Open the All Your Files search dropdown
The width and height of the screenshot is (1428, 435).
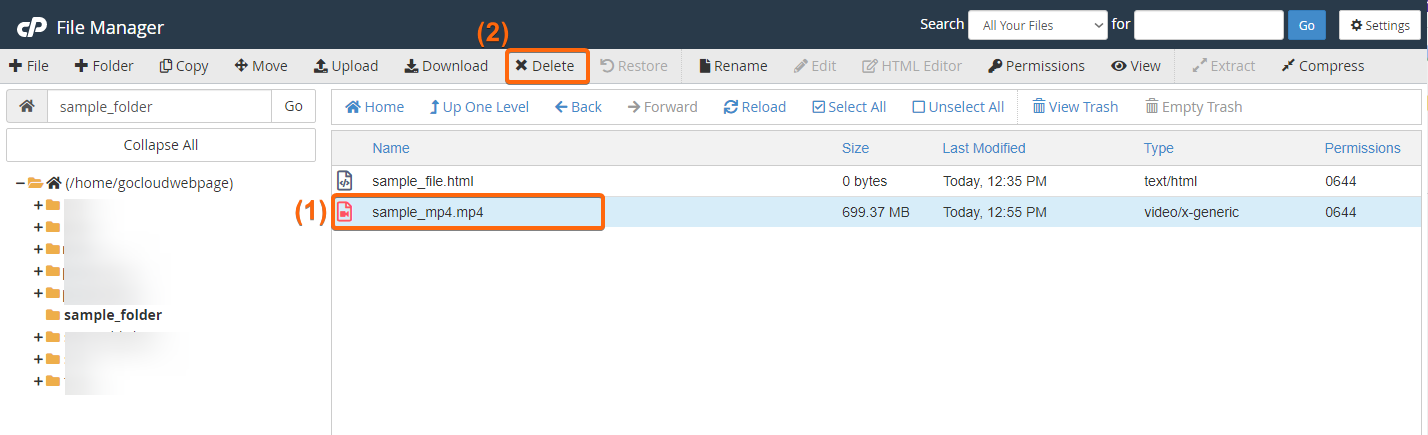coord(1037,25)
